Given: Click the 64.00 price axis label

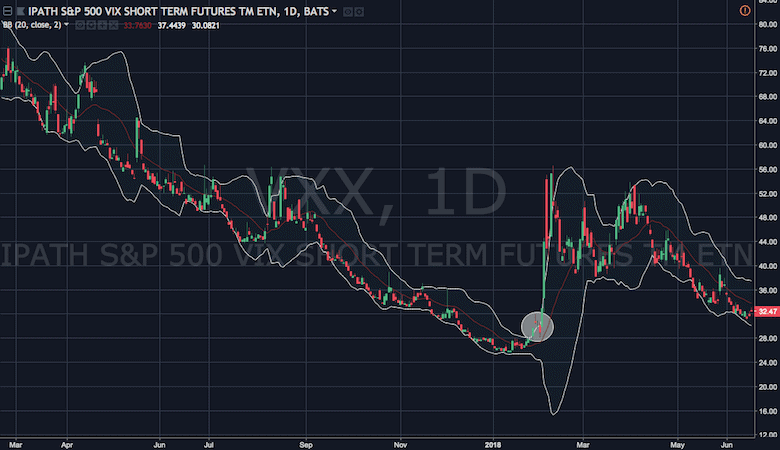Looking at the screenshot, I should (x=768, y=121).
